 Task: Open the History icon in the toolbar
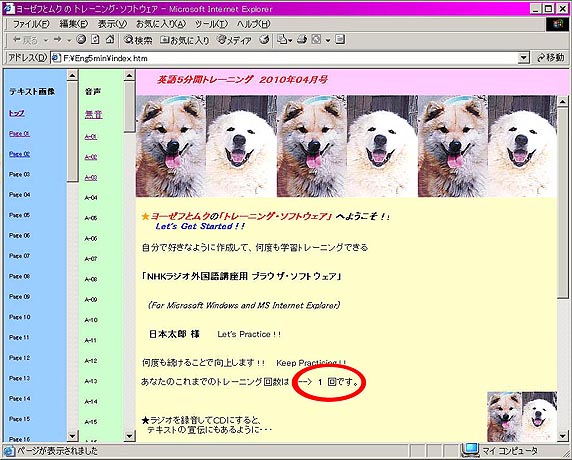264,39
